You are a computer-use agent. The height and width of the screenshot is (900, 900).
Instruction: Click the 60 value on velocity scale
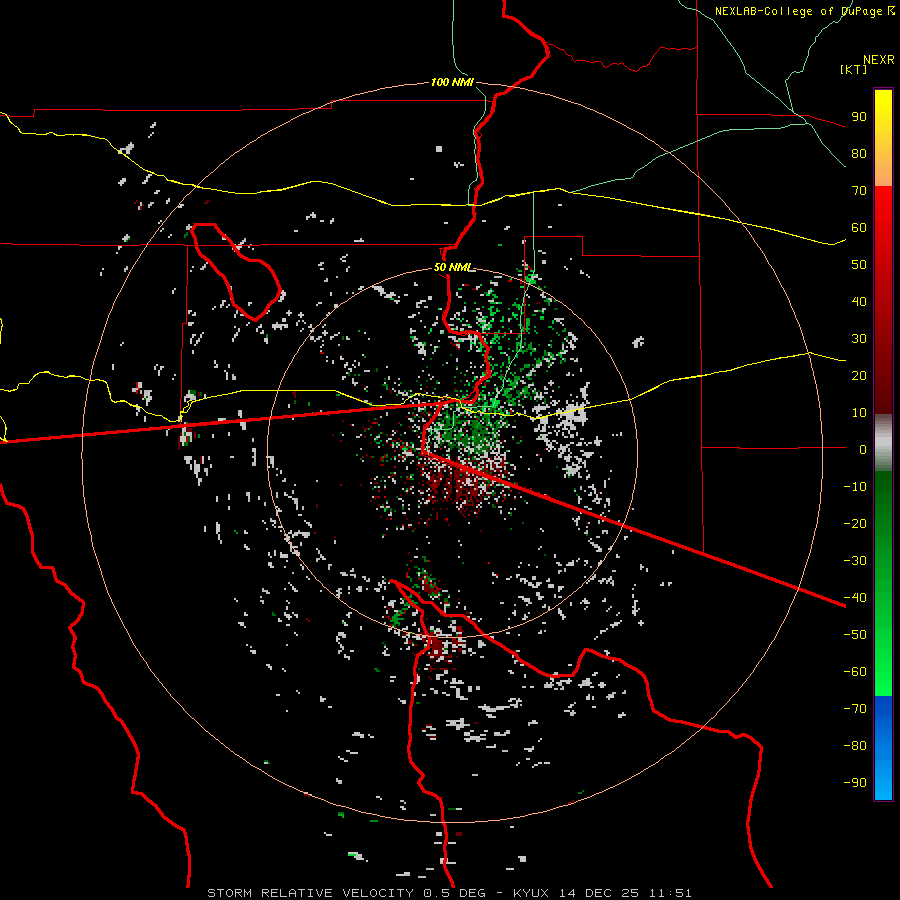click(859, 228)
